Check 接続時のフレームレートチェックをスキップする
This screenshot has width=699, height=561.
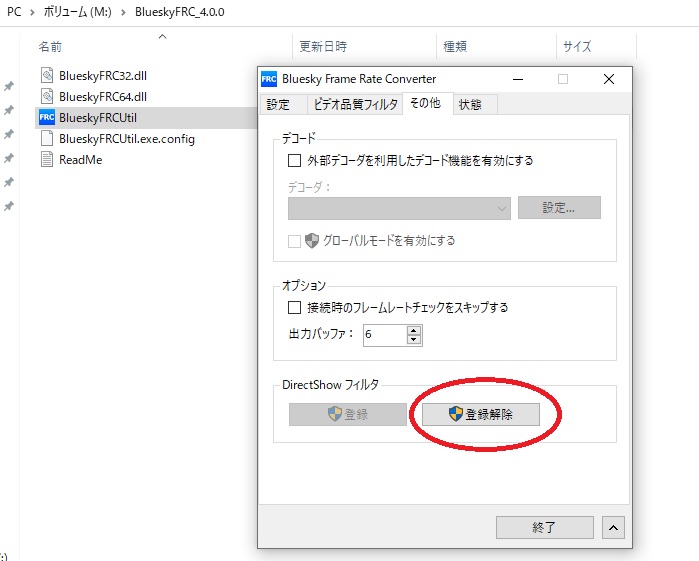tap(294, 307)
